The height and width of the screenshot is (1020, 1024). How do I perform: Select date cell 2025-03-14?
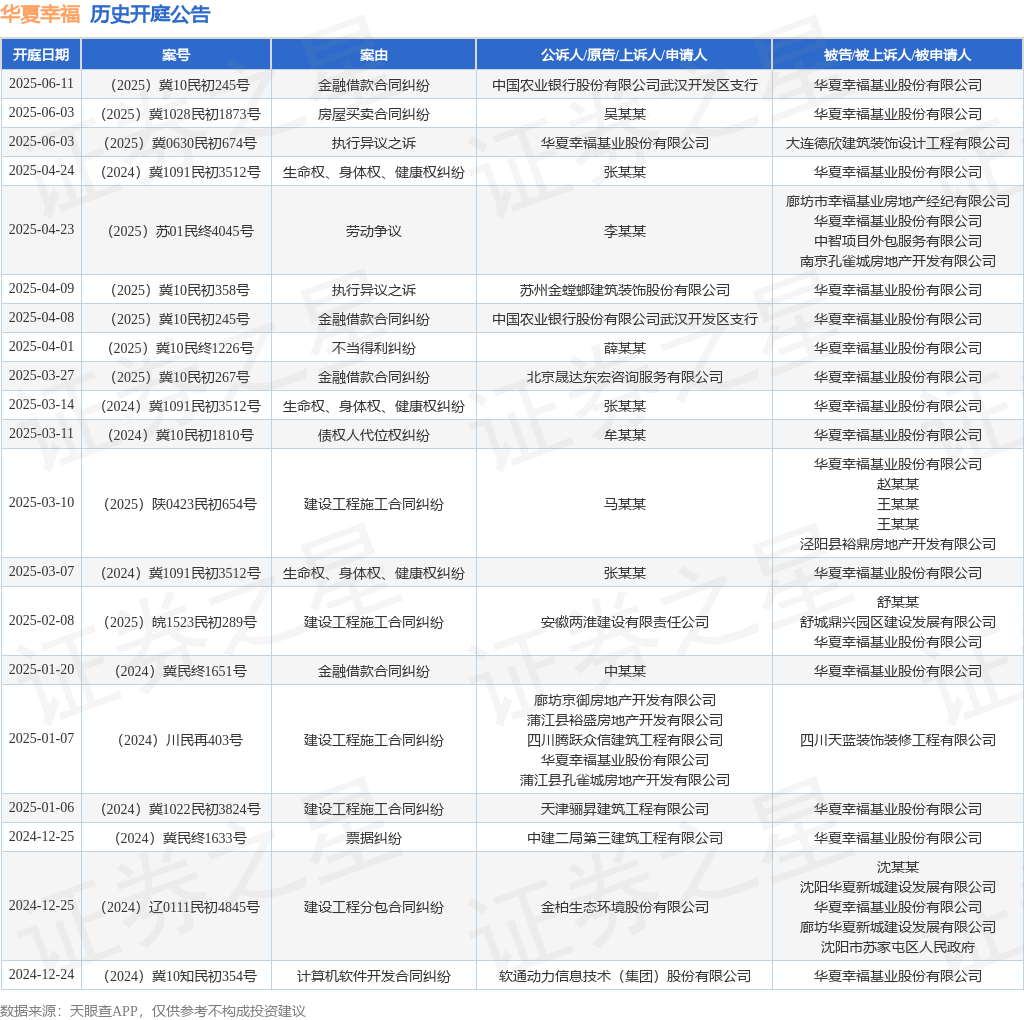click(41, 405)
